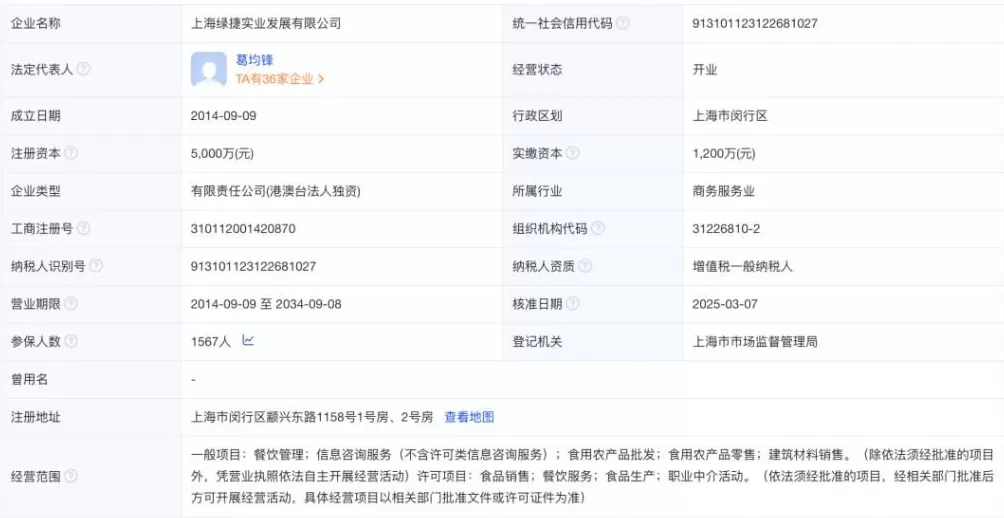
Task: Select the 曾用名 field label
Action: [x=29, y=380]
